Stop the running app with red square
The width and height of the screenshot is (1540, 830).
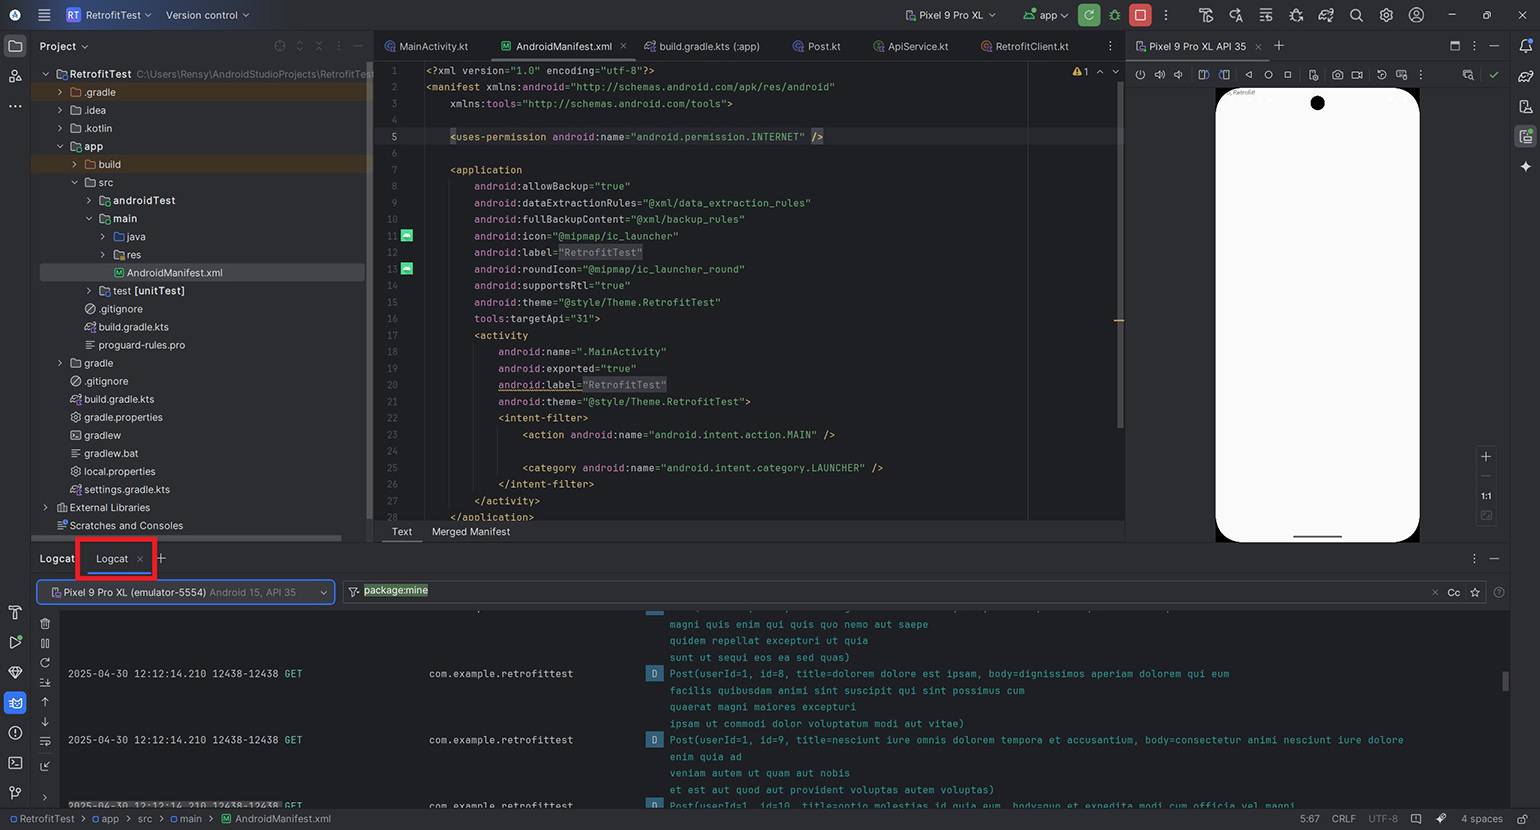click(x=1140, y=15)
